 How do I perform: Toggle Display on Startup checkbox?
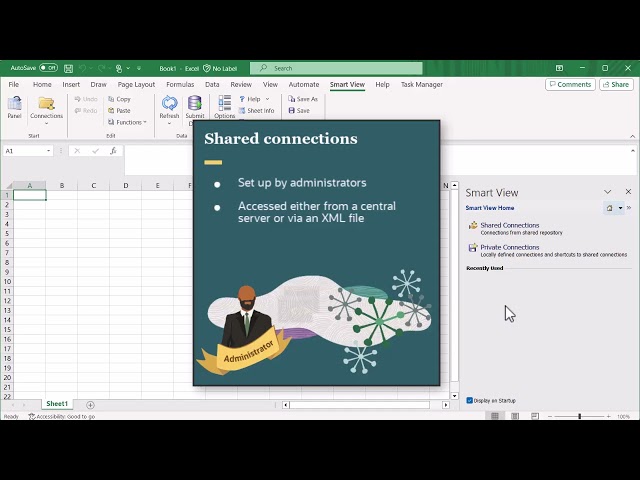pos(469,400)
